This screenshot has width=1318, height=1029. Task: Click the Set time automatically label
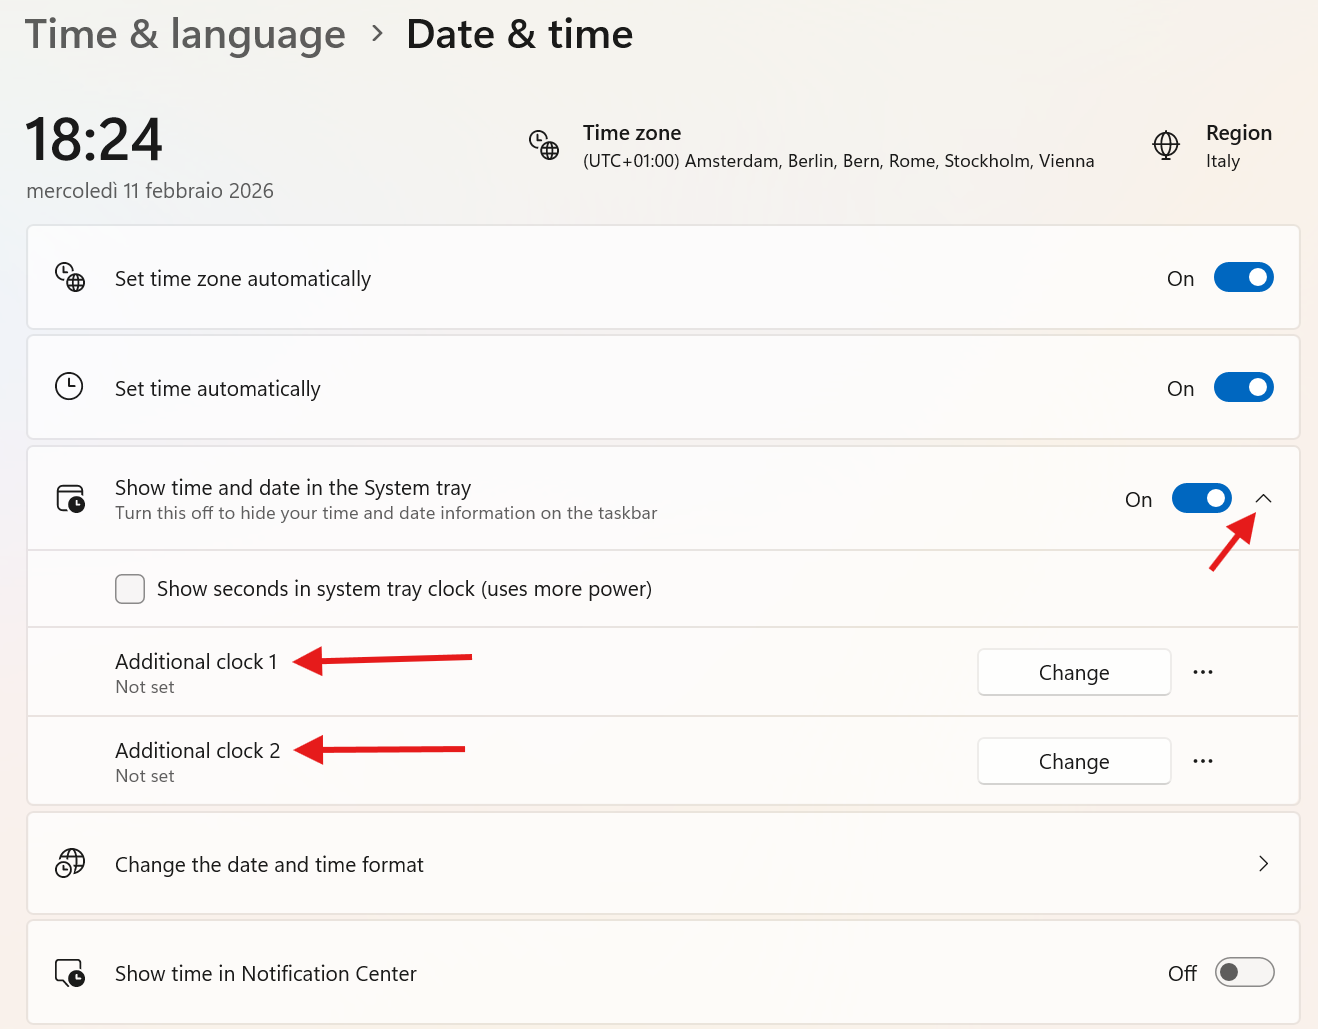pyautogui.click(x=218, y=389)
